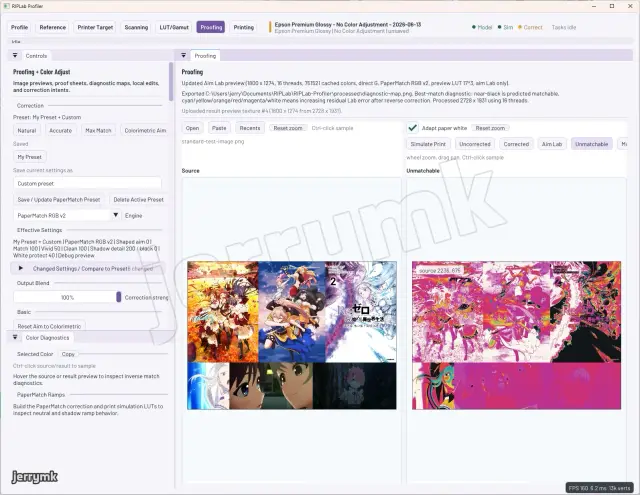The image size is (640, 495).
Task: Apply the Colorimetric Aim preset
Action: click(x=145, y=131)
